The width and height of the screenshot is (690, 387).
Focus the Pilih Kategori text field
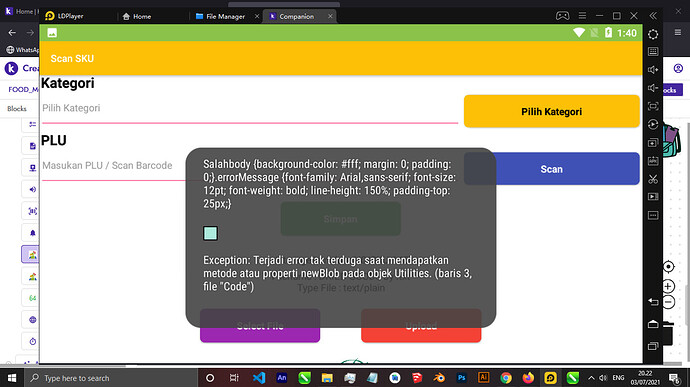[x=250, y=108]
